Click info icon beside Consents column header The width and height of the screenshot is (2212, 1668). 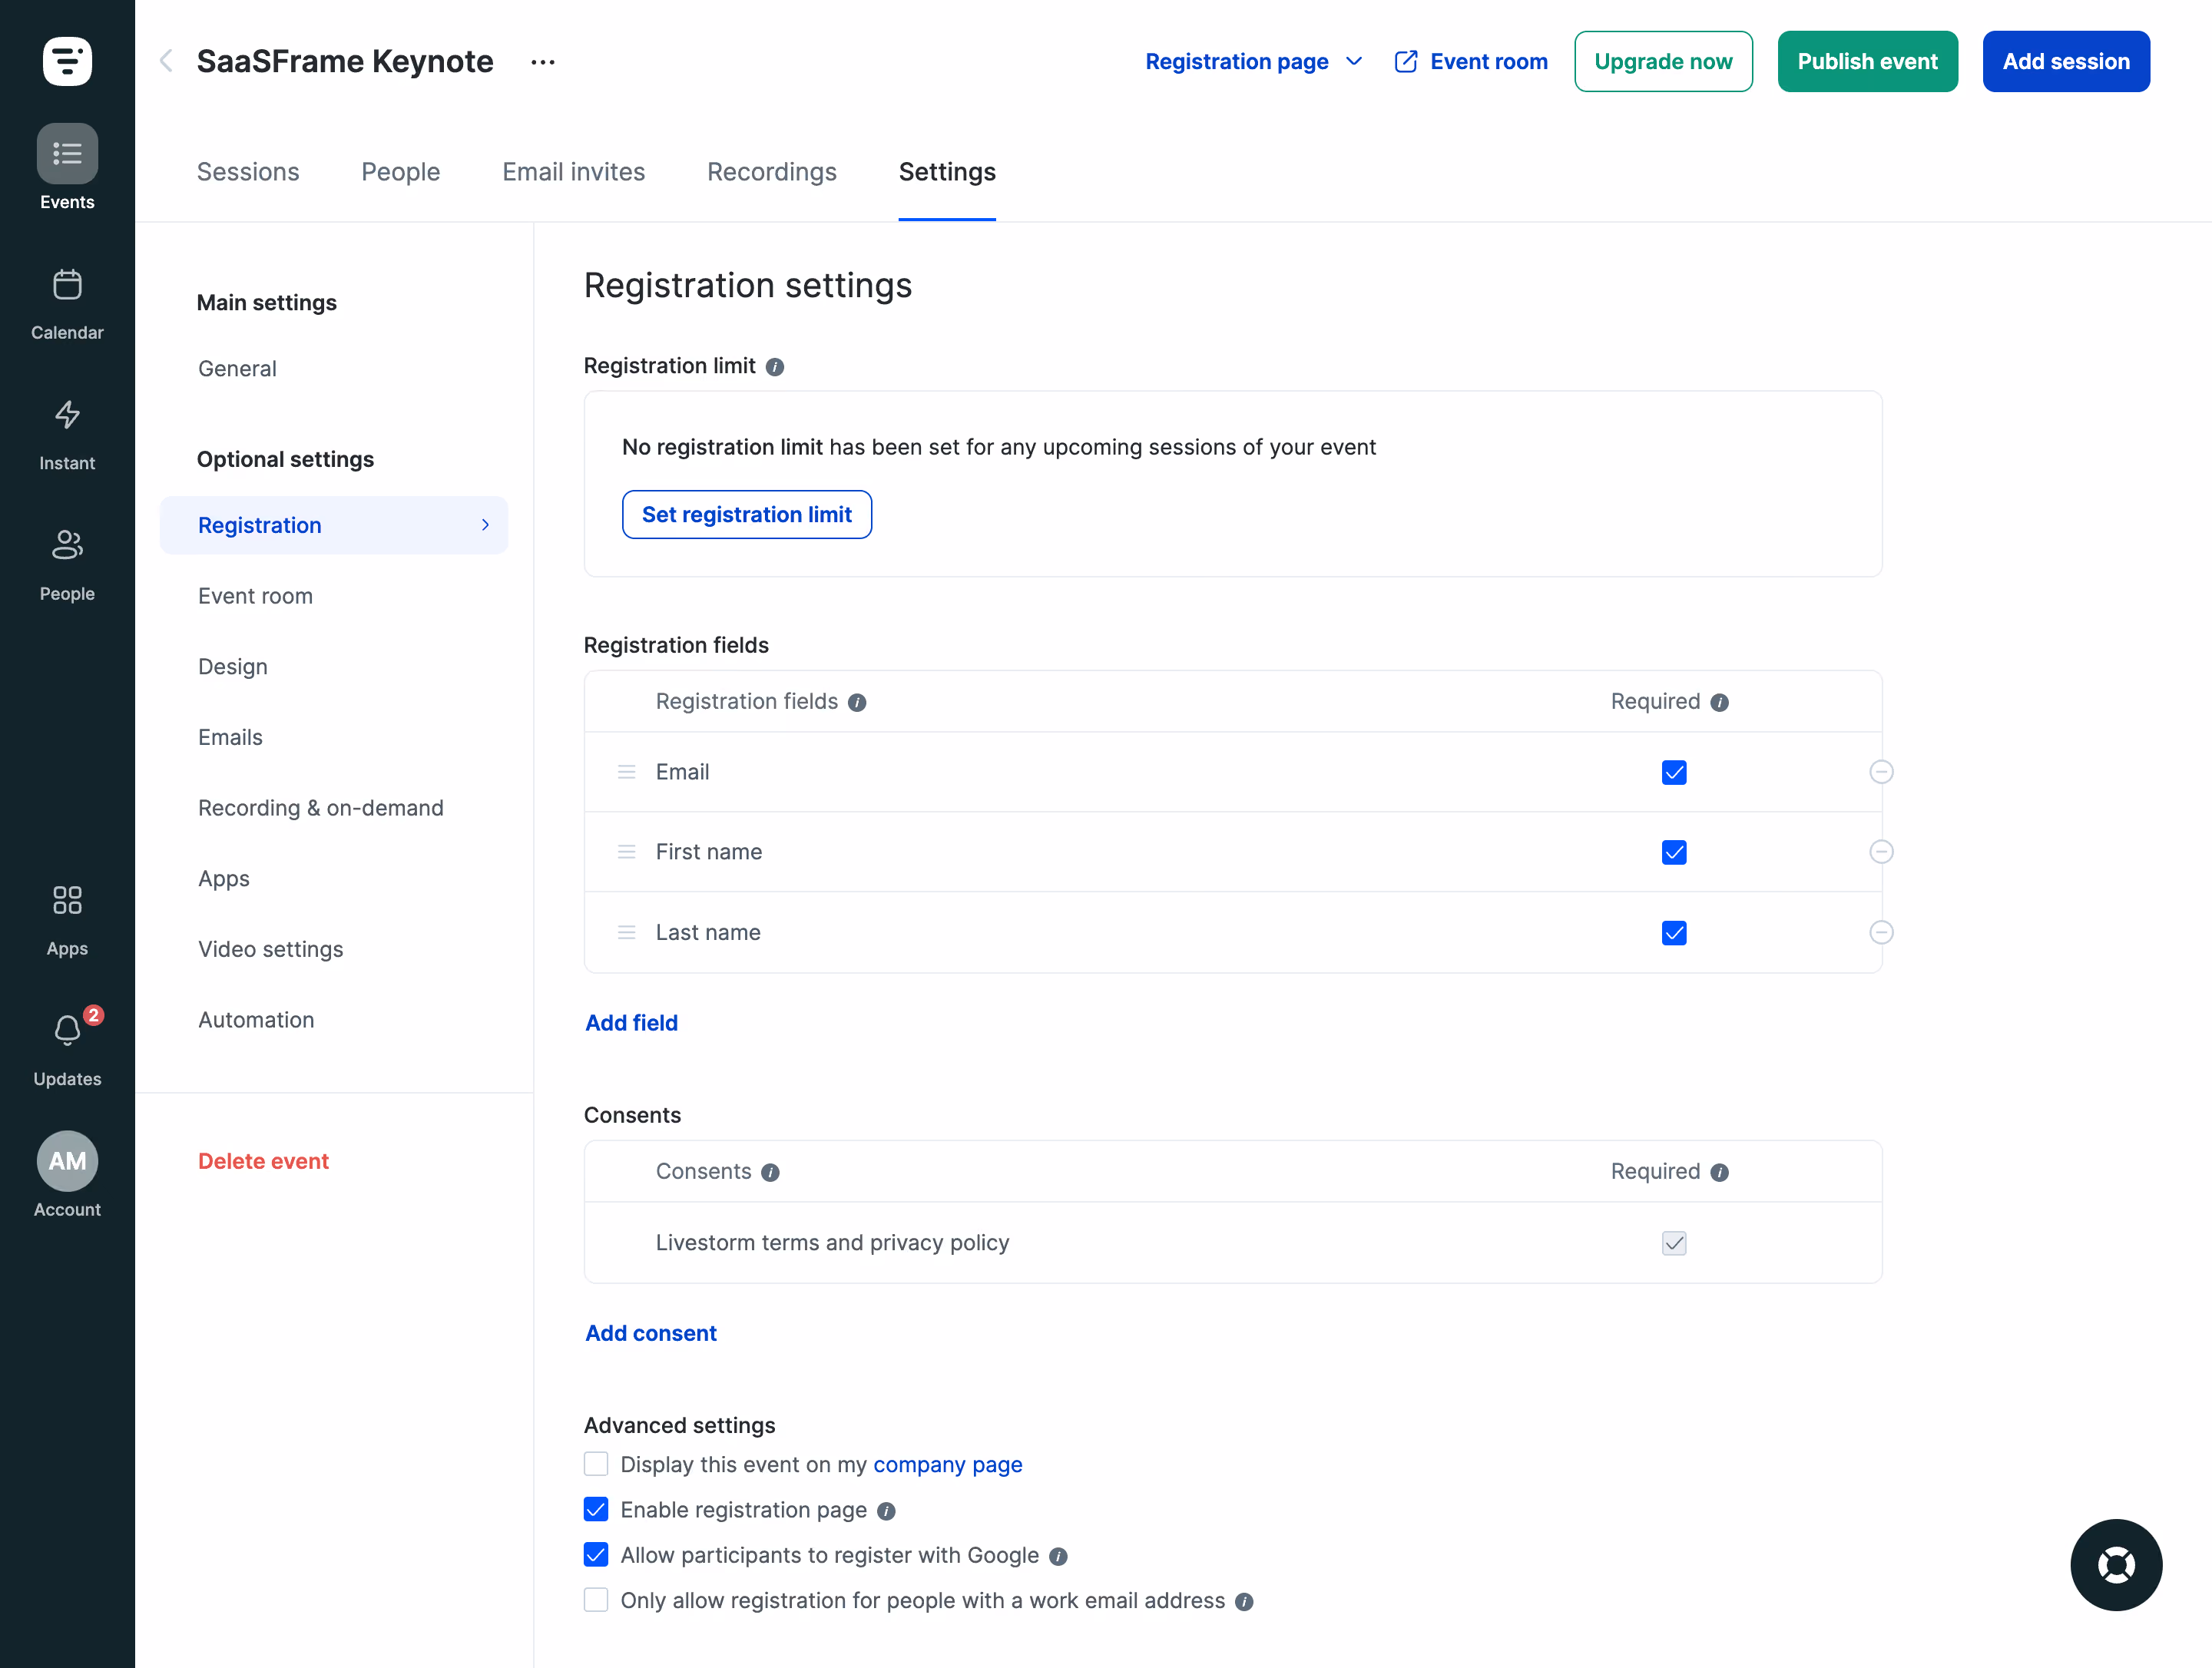click(x=770, y=1173)
